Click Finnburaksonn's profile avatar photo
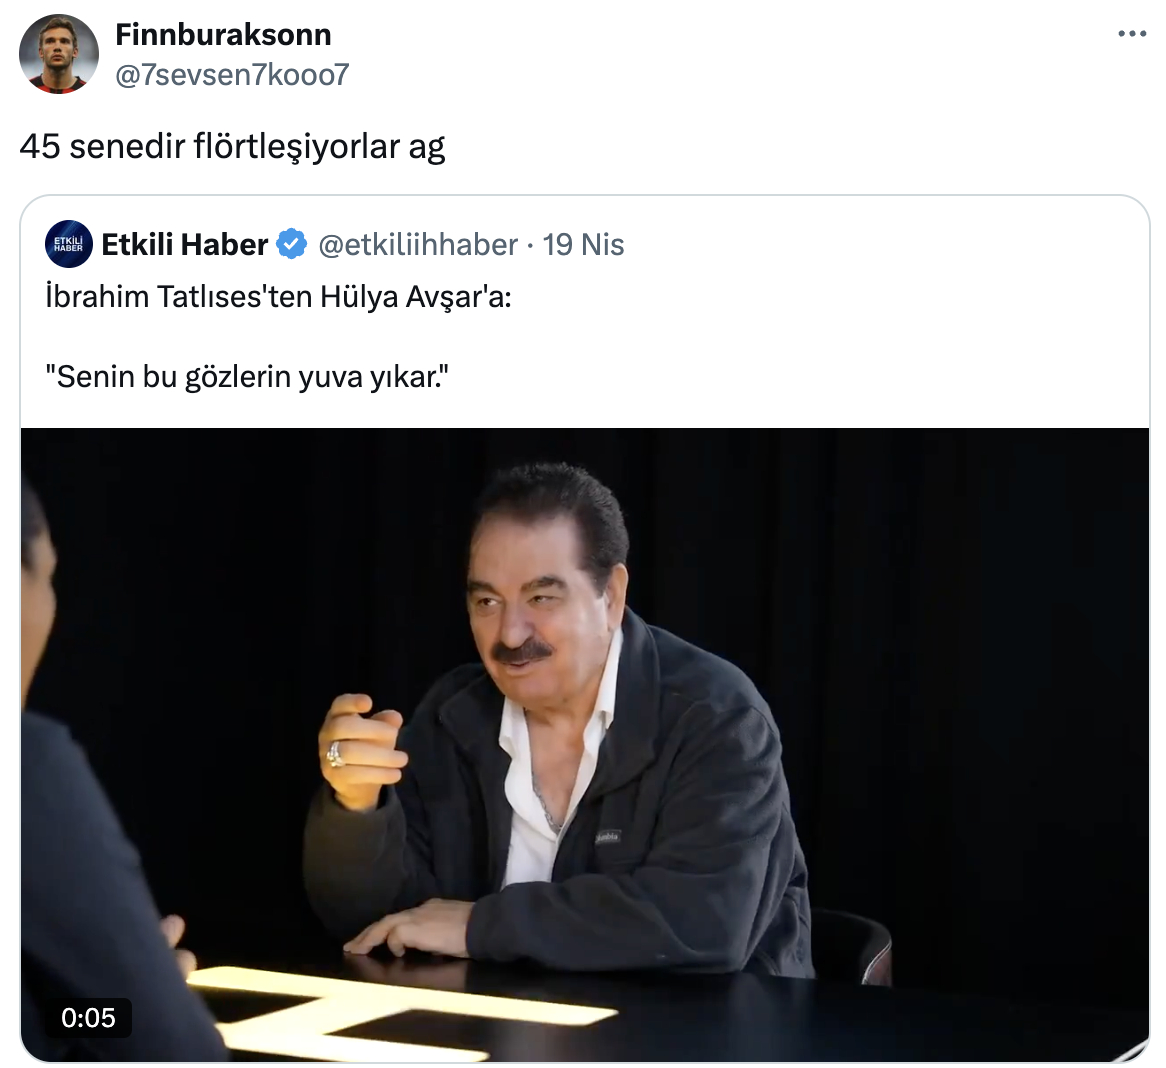Image resolution: width=1166 pixels, height=1068 pixels. pos(59,54)
